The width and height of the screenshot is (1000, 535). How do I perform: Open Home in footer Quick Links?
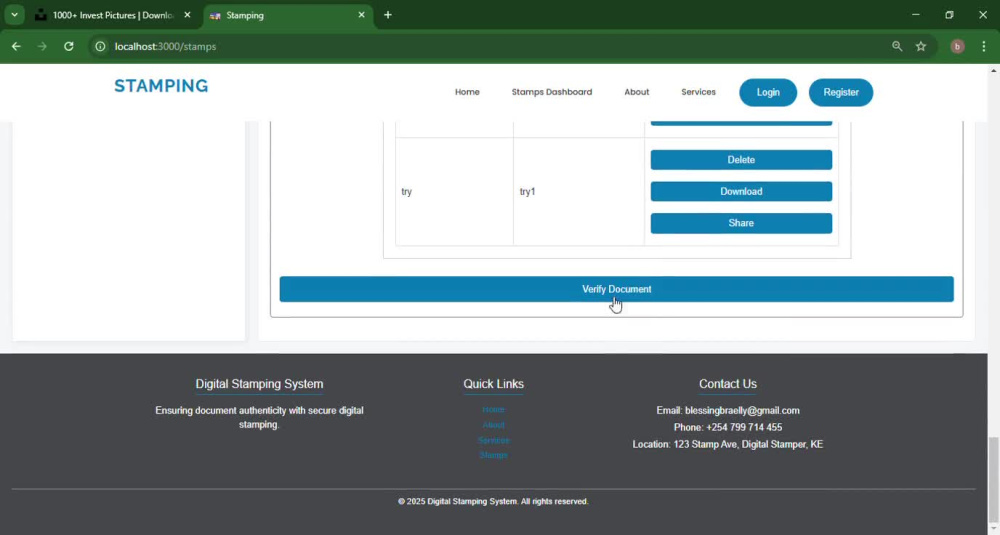point(494,409)
